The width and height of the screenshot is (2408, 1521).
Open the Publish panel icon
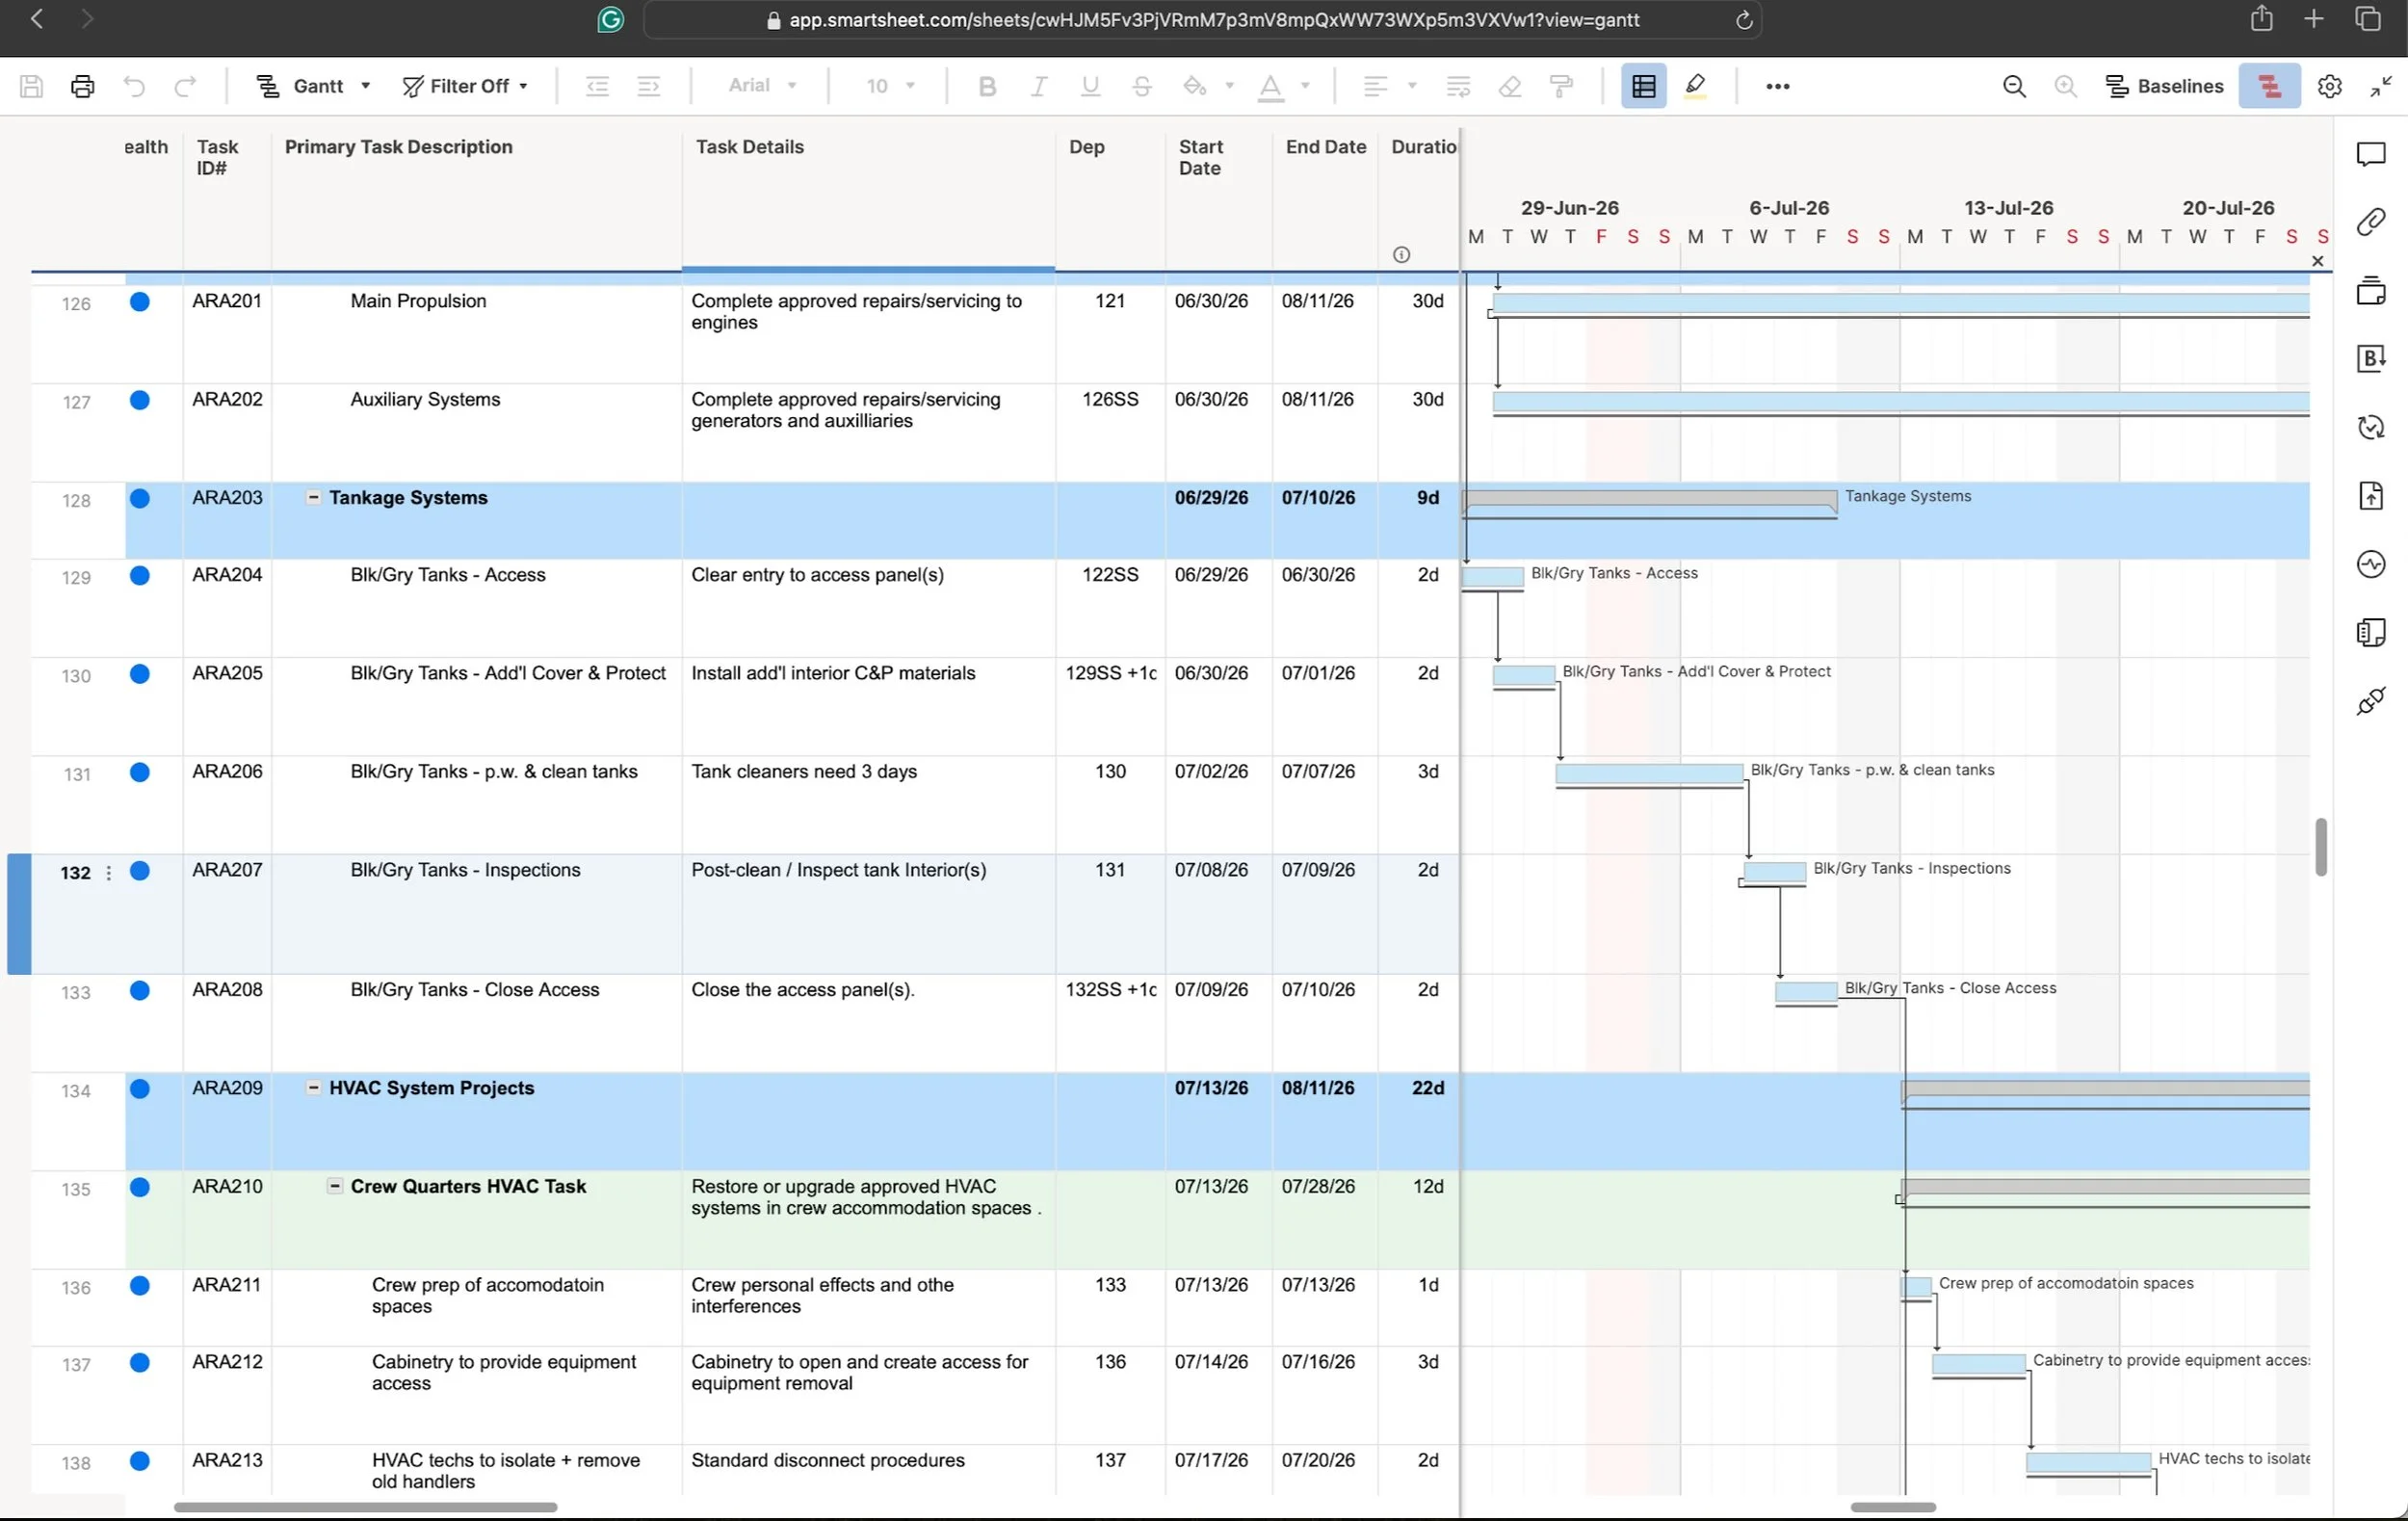coord(2370,495)
